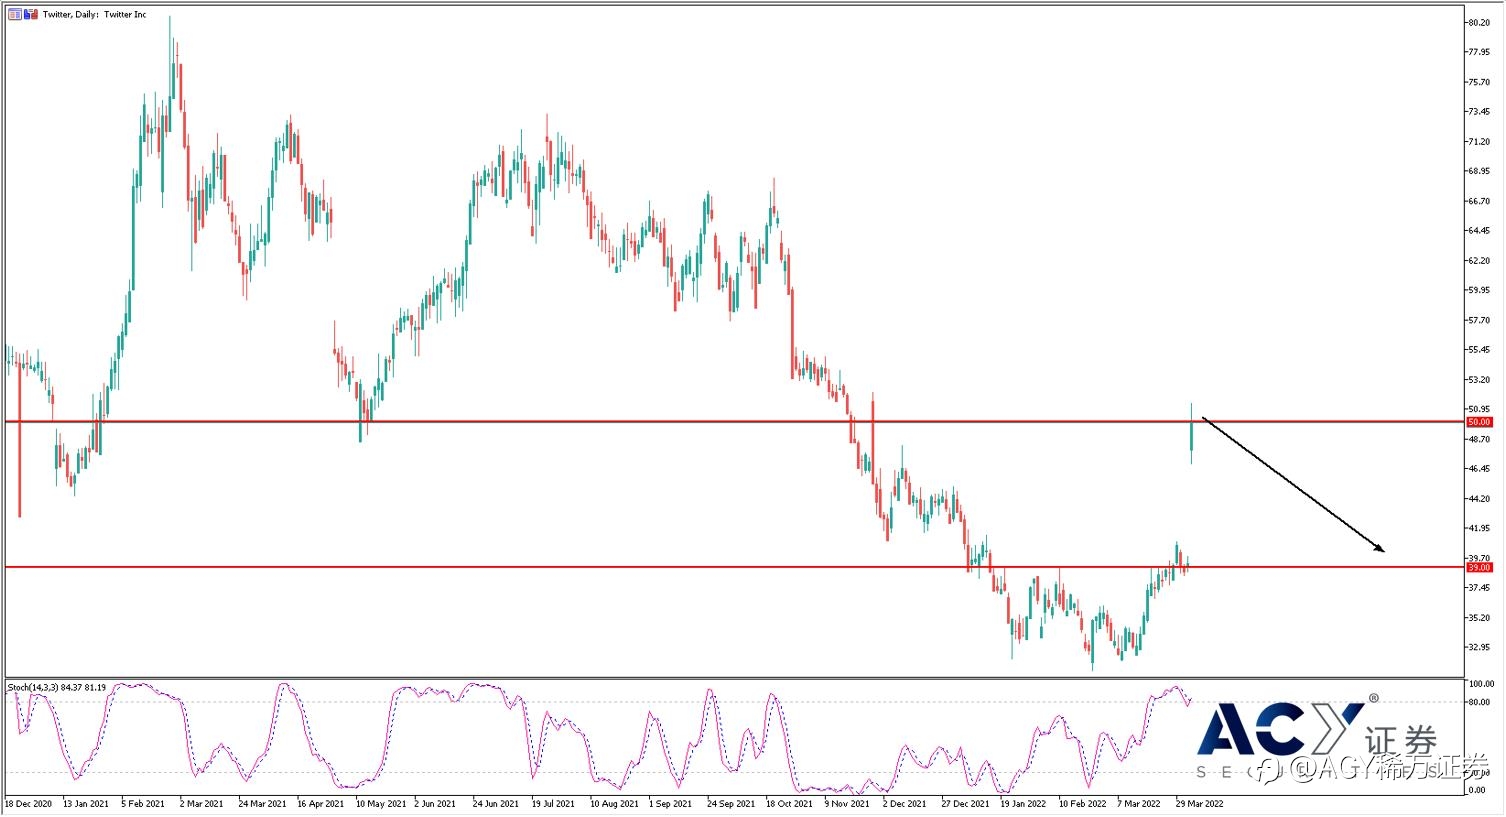Screen dimensions: 1506x817
Task: Click the 19 Jul 2021 date label
Action: pyautogui.click(x=553, y=803)
